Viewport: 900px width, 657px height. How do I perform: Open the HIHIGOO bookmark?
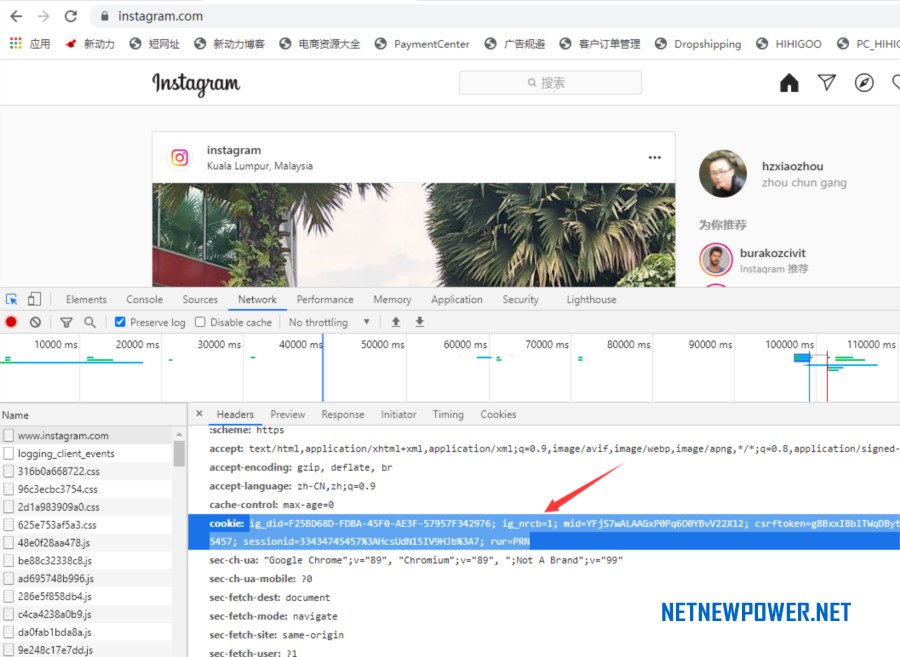[x=789, y=44]
